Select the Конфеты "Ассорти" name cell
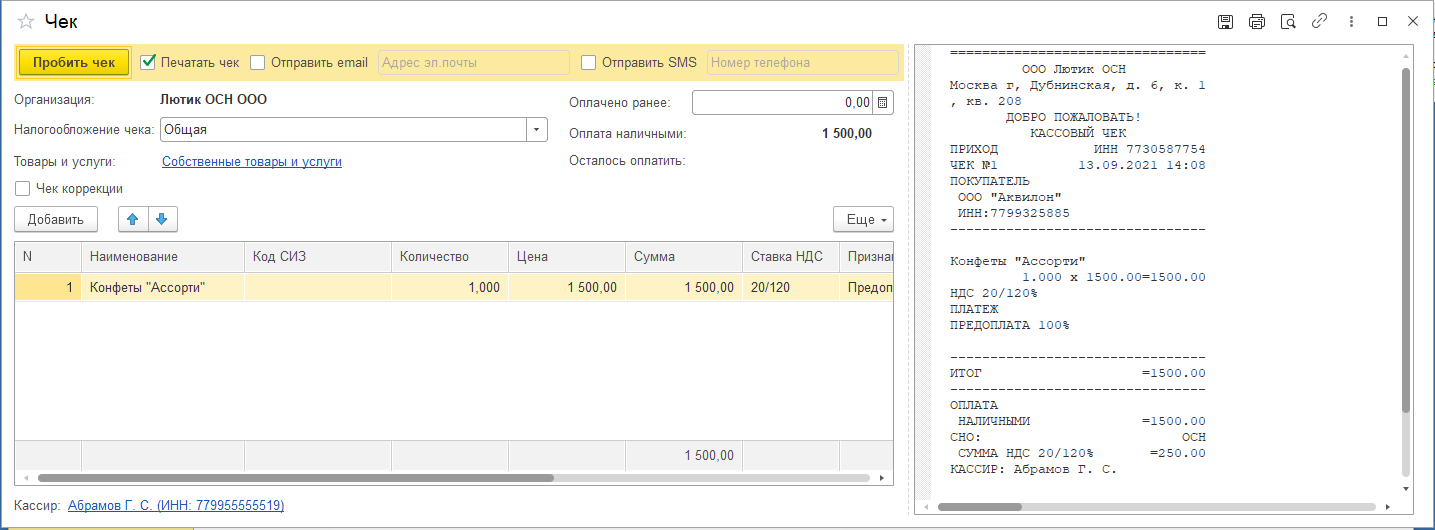 point(162,287)
